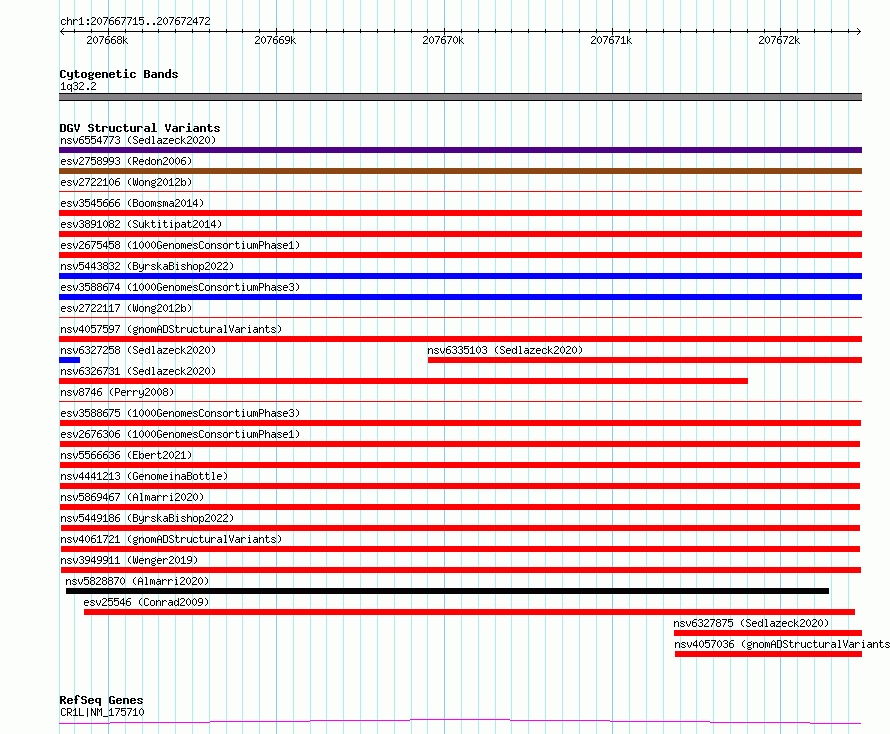The image size is (890, 734).
Task: Select the purple nsv6554773 variant bar
Action: click(x=460, y=150)
